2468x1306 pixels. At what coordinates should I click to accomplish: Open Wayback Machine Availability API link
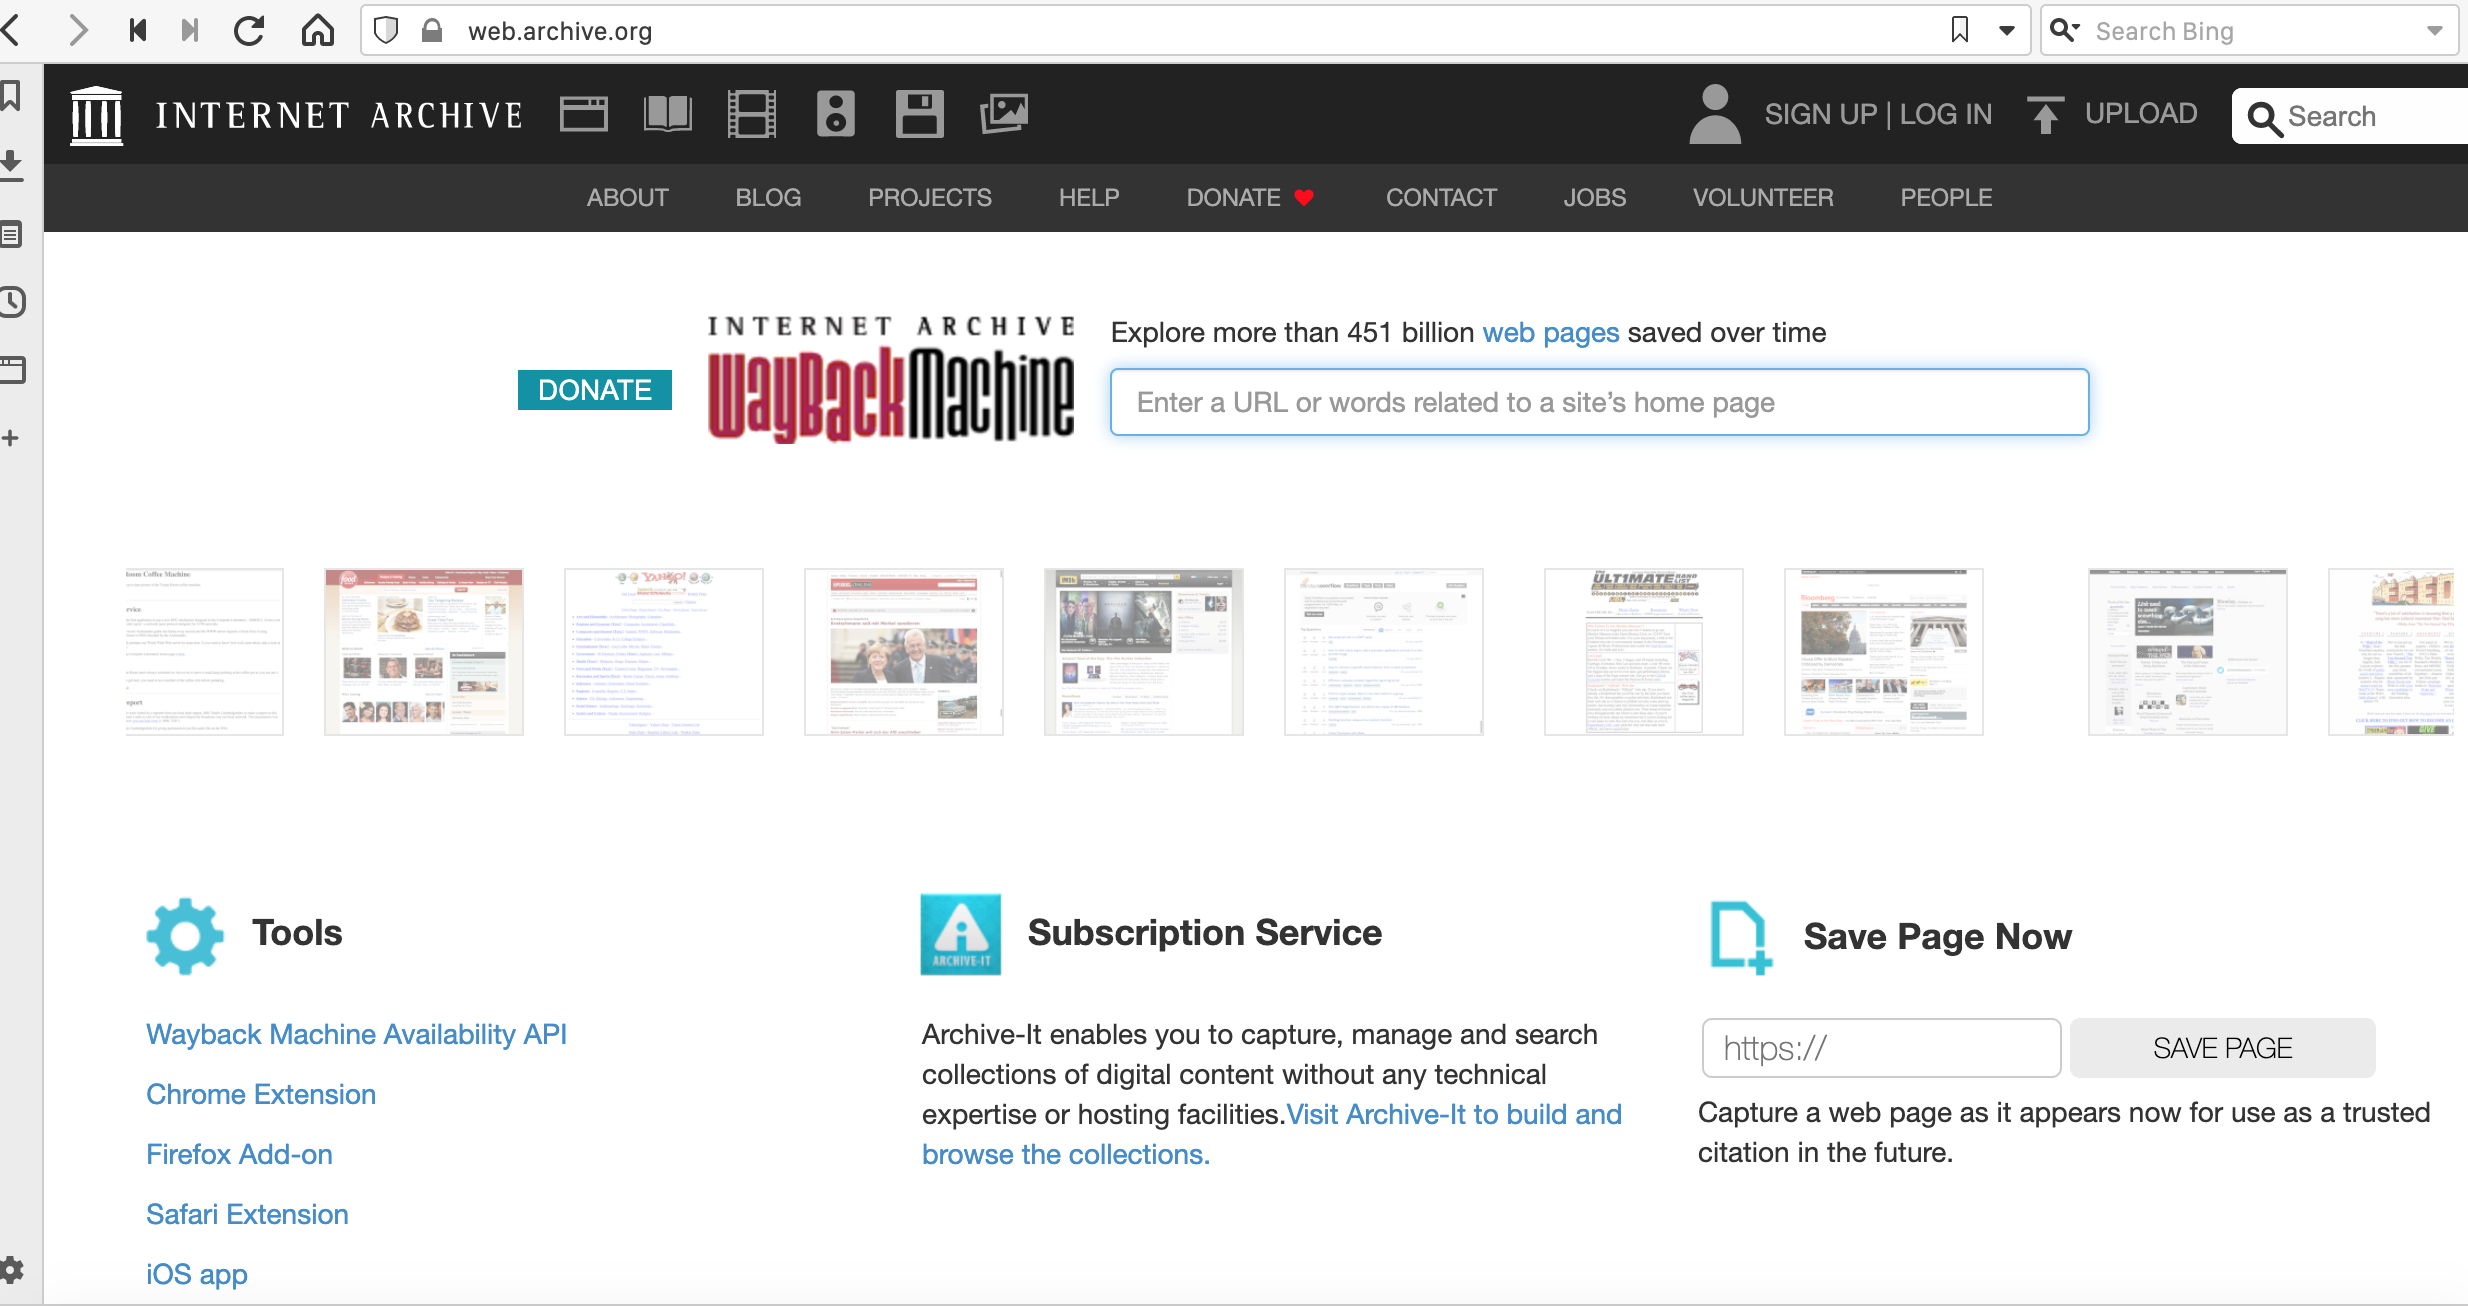[356, 1034]
